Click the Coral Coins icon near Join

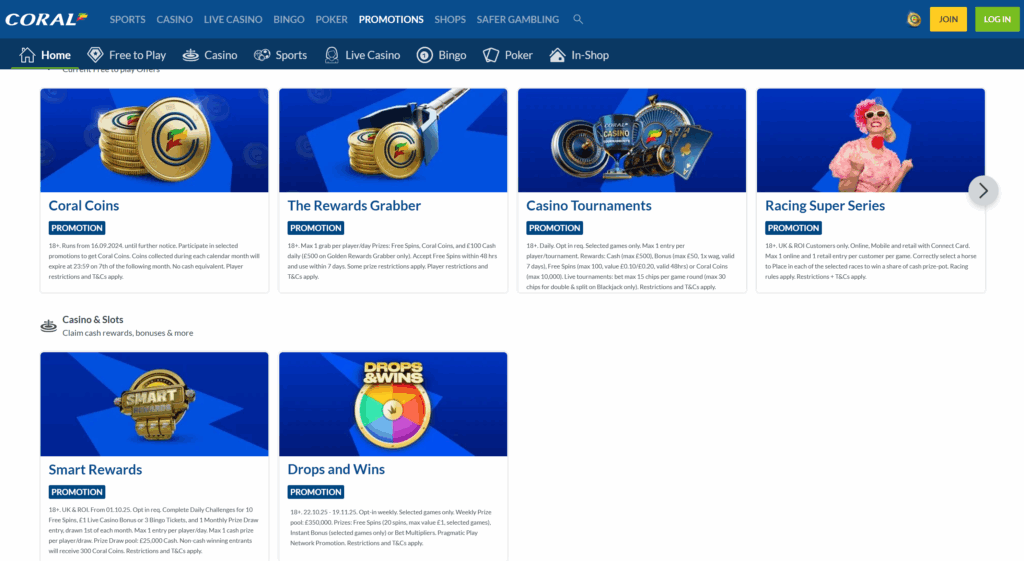coord(913,19)
